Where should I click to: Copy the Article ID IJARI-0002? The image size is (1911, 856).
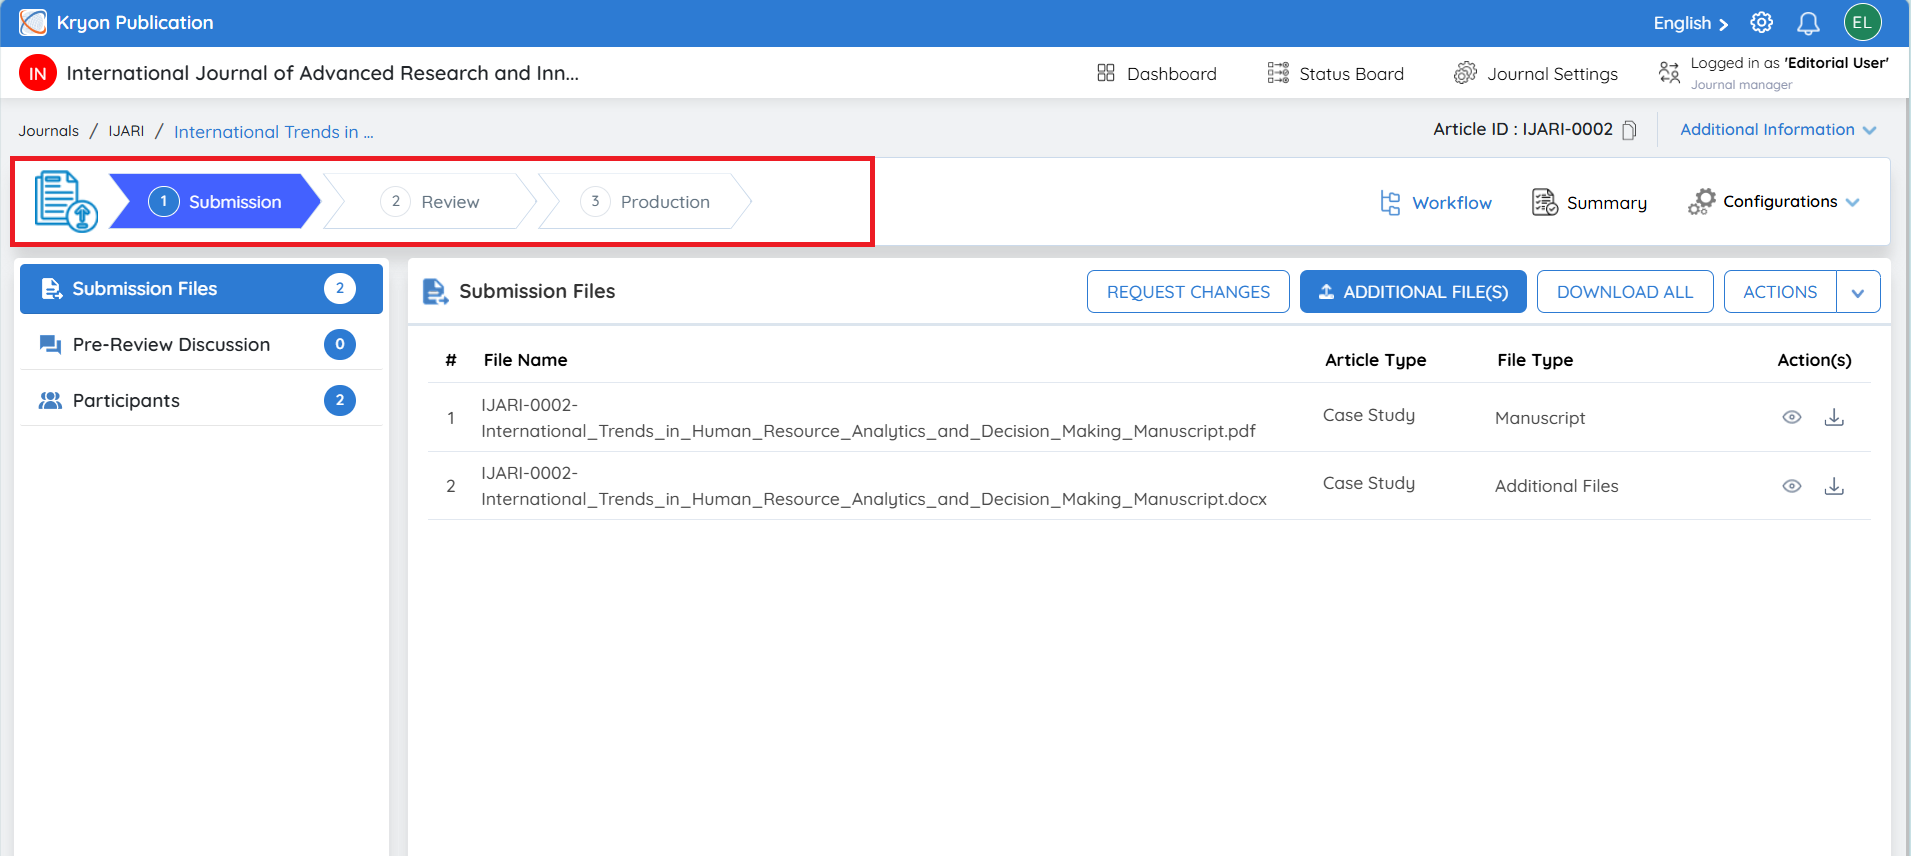pyautogui.click(x=1629, y=130)
